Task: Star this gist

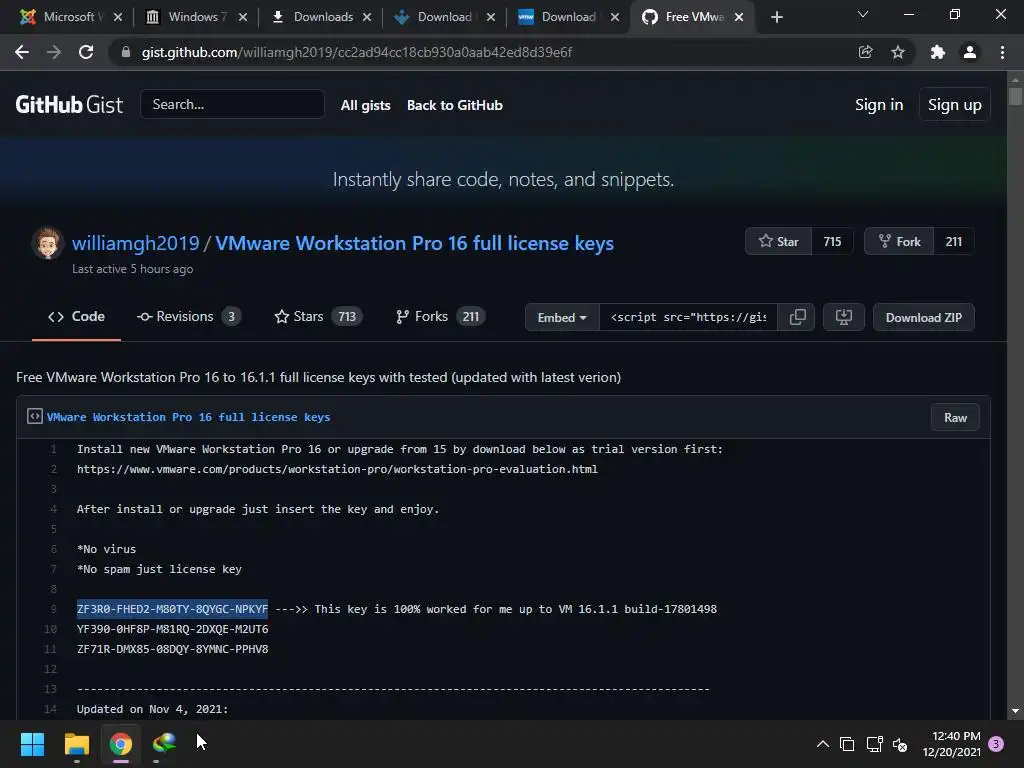Action: click(778, 242)
